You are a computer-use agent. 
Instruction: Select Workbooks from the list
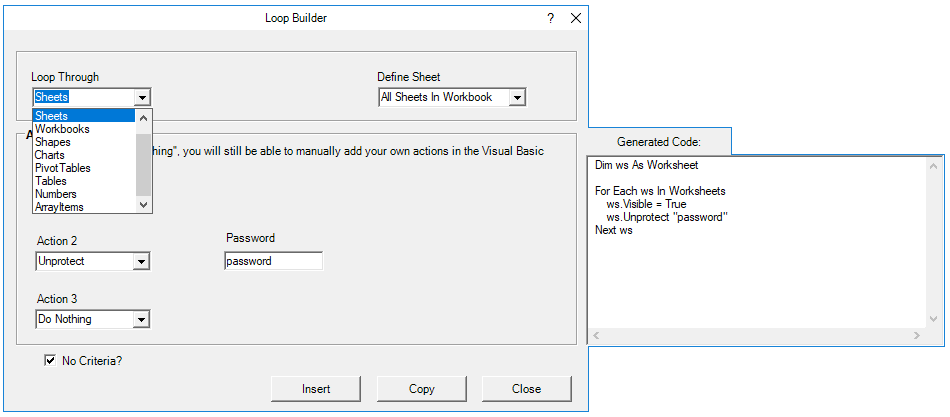[62, 129]
